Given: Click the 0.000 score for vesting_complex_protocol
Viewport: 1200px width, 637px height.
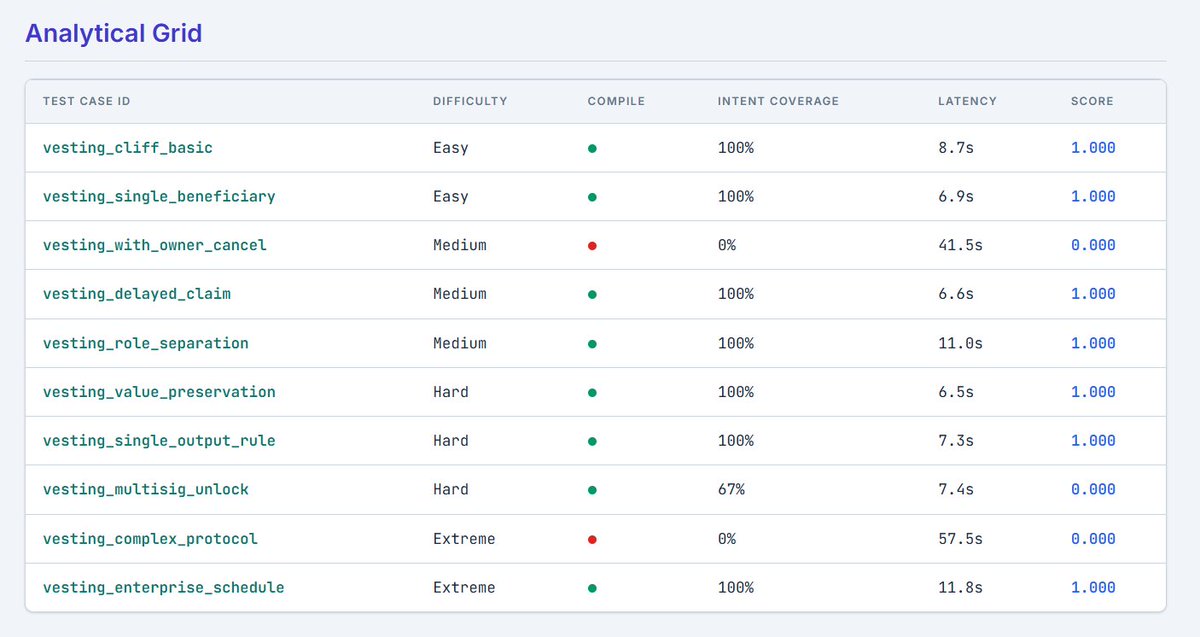Looking at the screenshot, I should 1093,539.
